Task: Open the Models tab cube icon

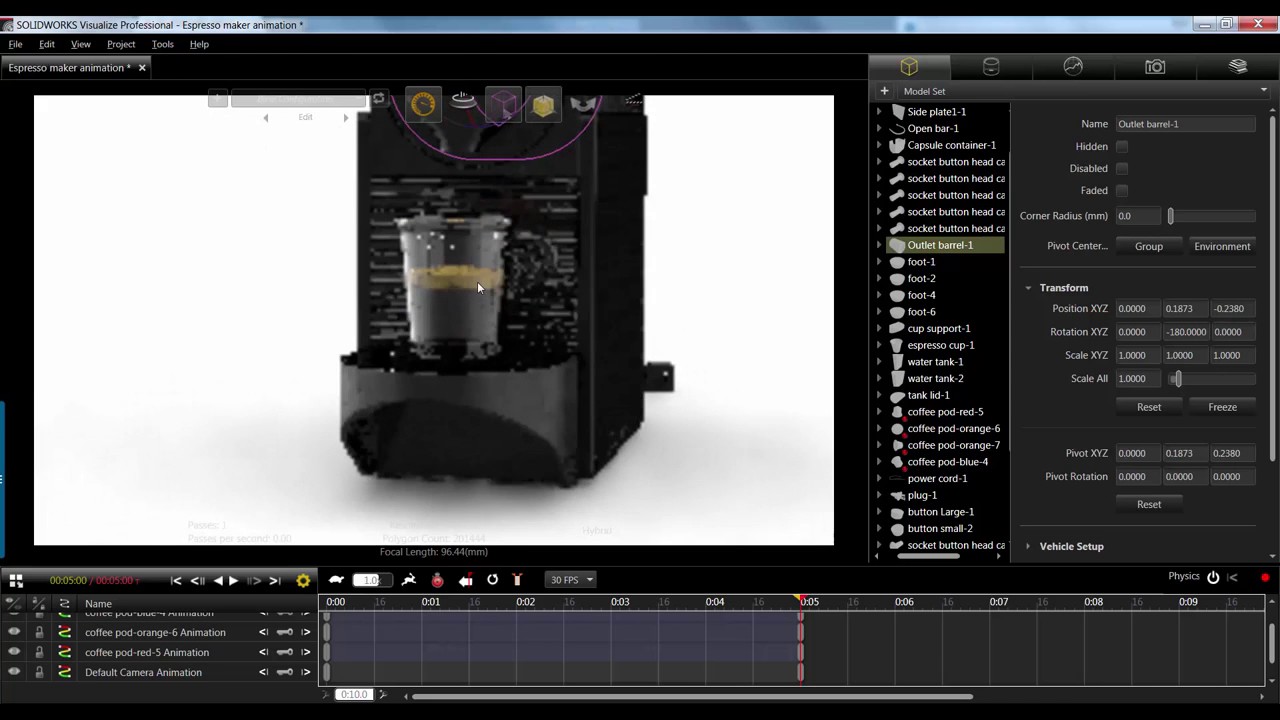Action: [909, 67]
